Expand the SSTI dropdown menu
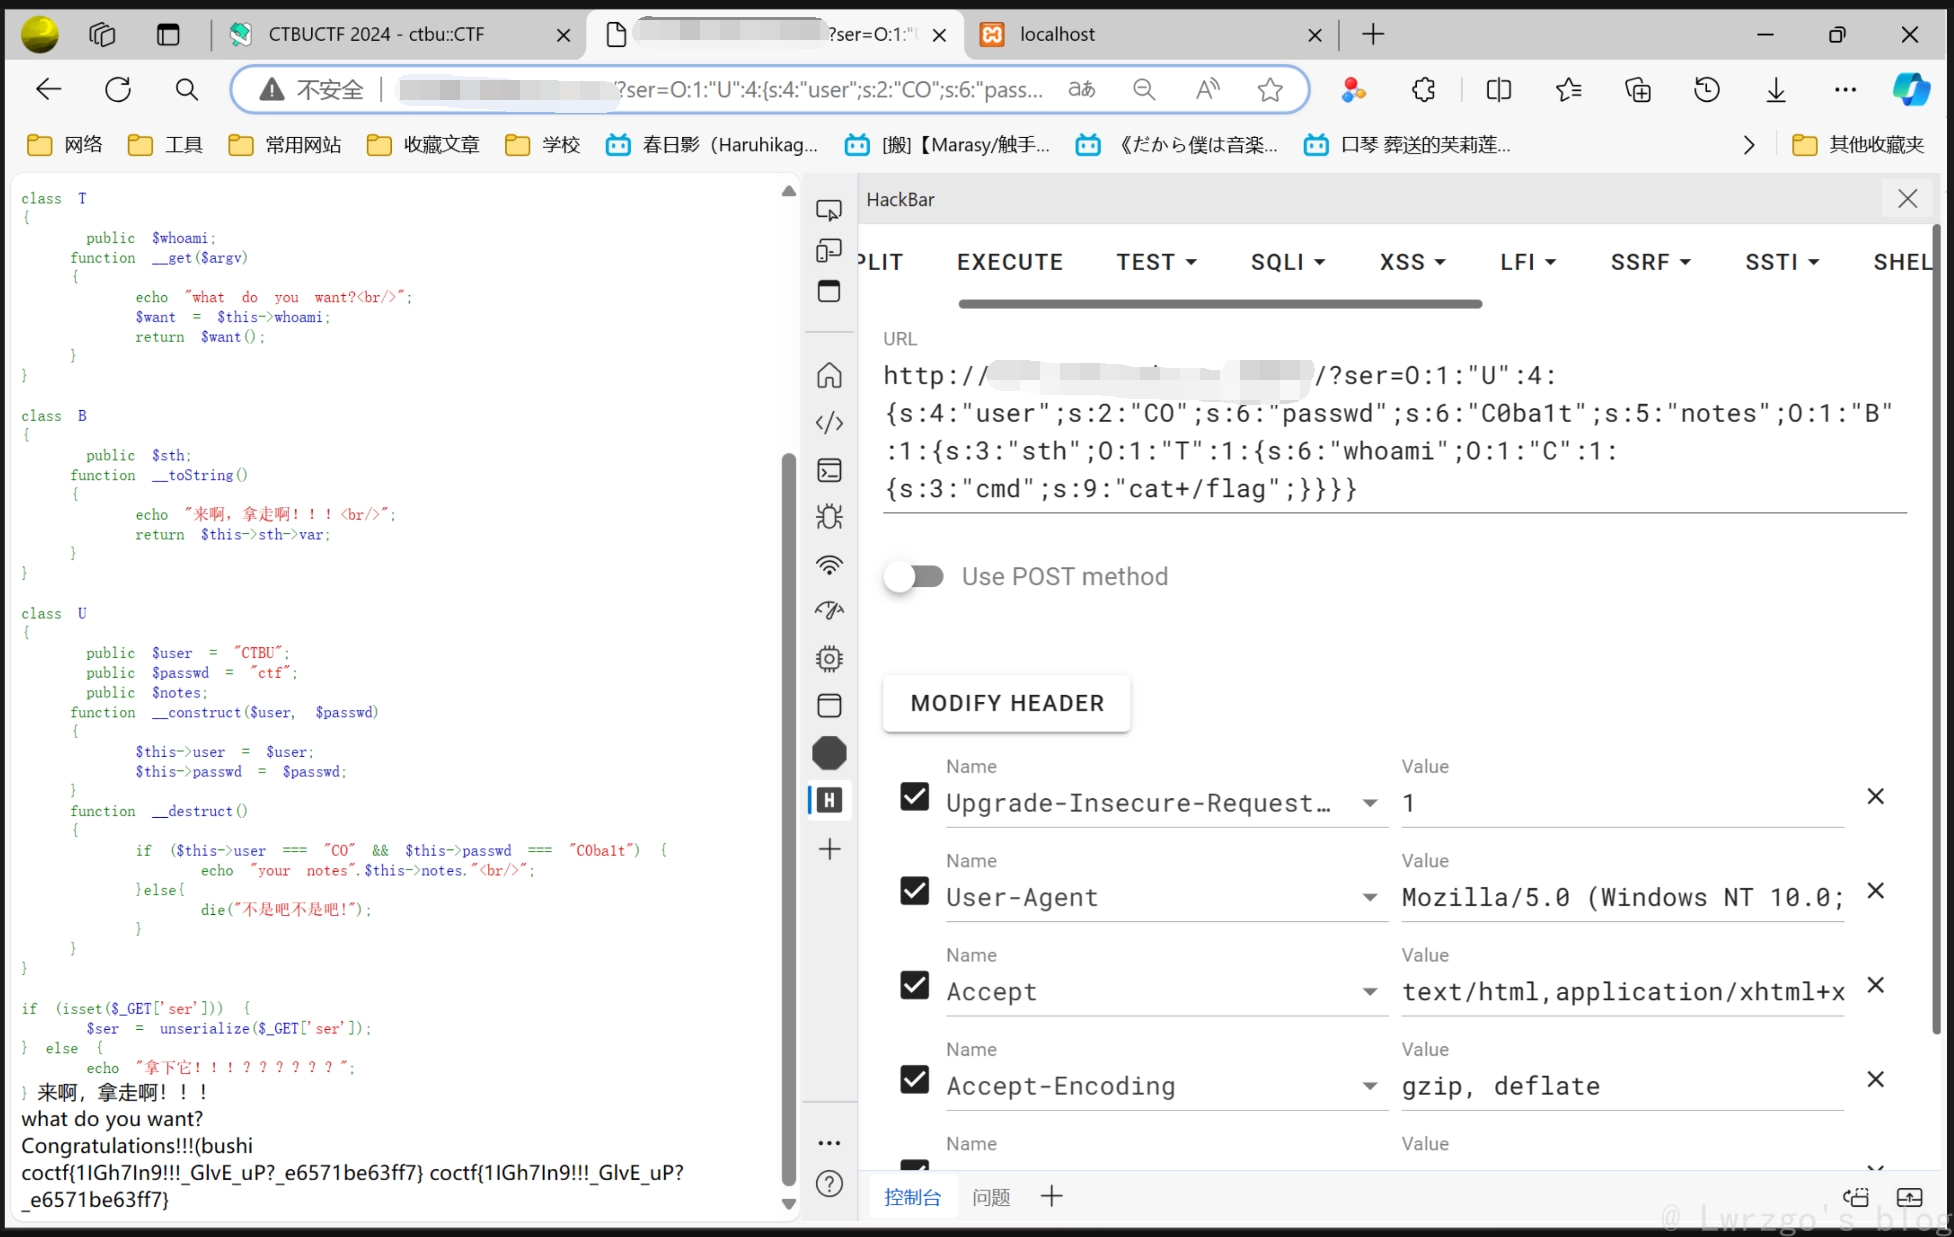1954x1237 pixels. pos(1782,262)
